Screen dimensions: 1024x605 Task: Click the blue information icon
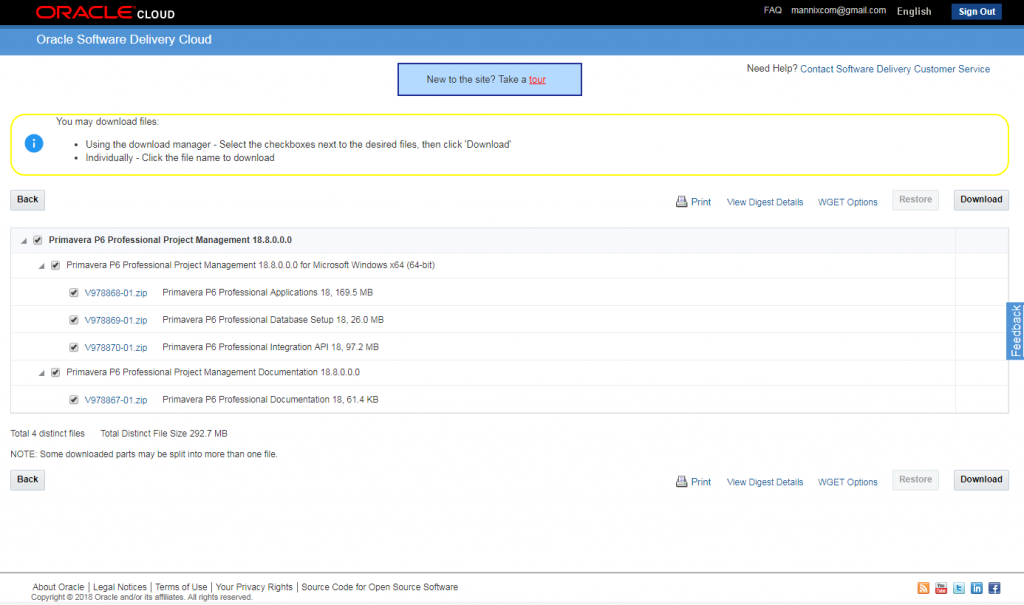point(34,143)
